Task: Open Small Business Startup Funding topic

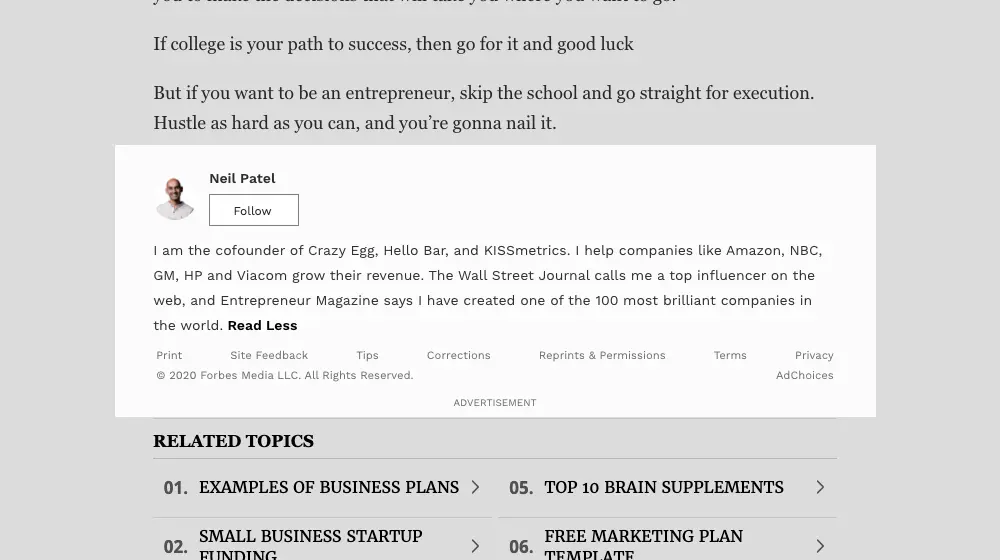Action: (310, 545)
